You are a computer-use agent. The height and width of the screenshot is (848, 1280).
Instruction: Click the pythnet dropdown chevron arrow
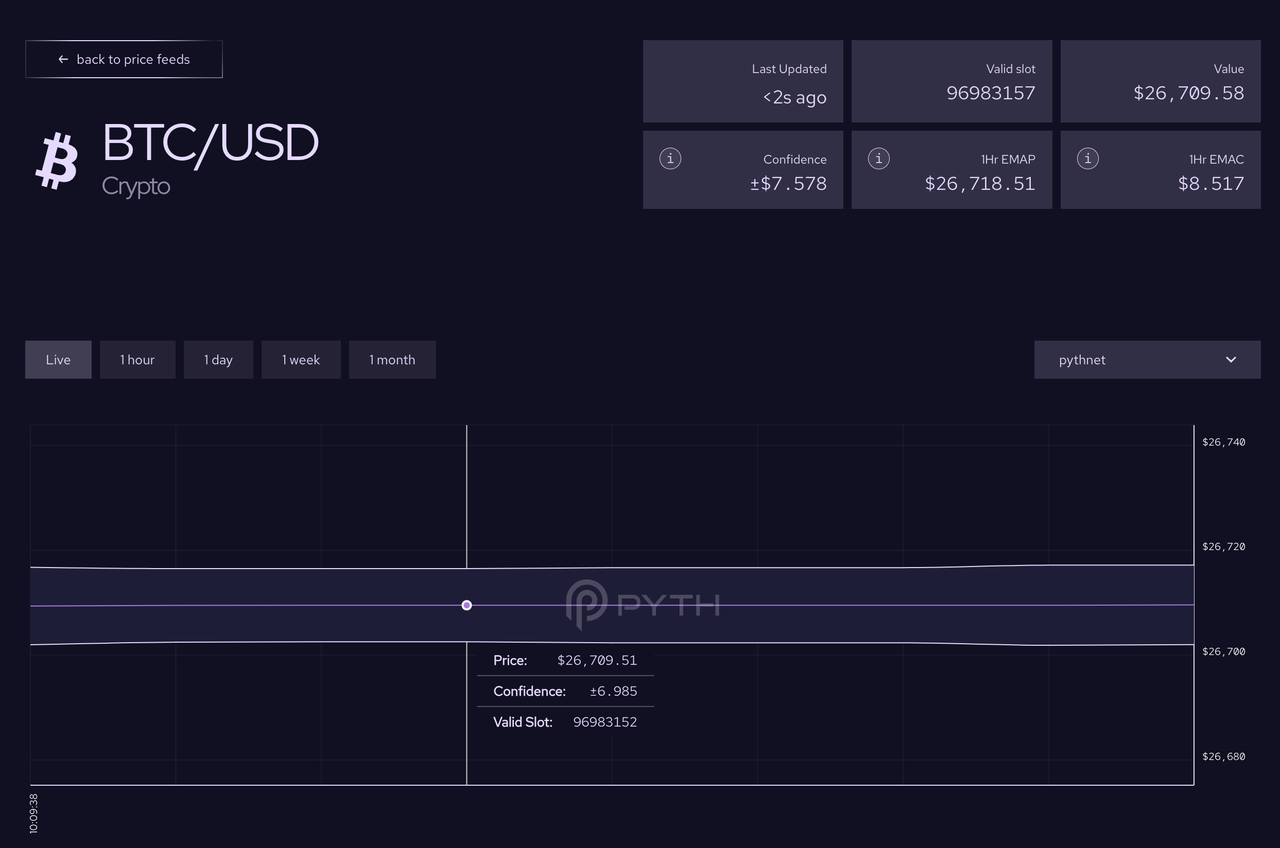1231,360
